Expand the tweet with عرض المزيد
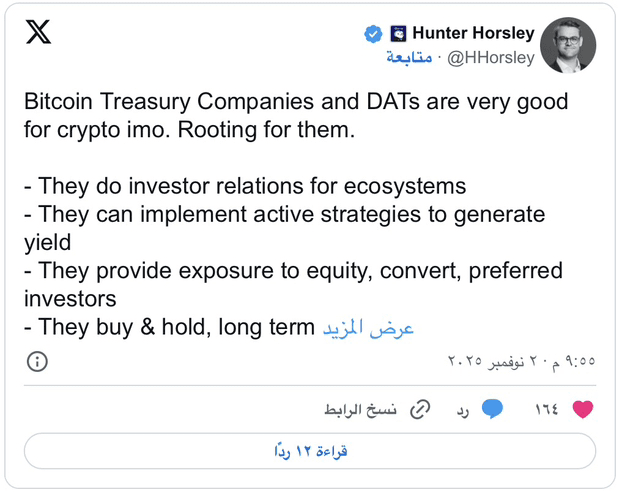The width and height of the screenshot is (622, 492). 368,328
